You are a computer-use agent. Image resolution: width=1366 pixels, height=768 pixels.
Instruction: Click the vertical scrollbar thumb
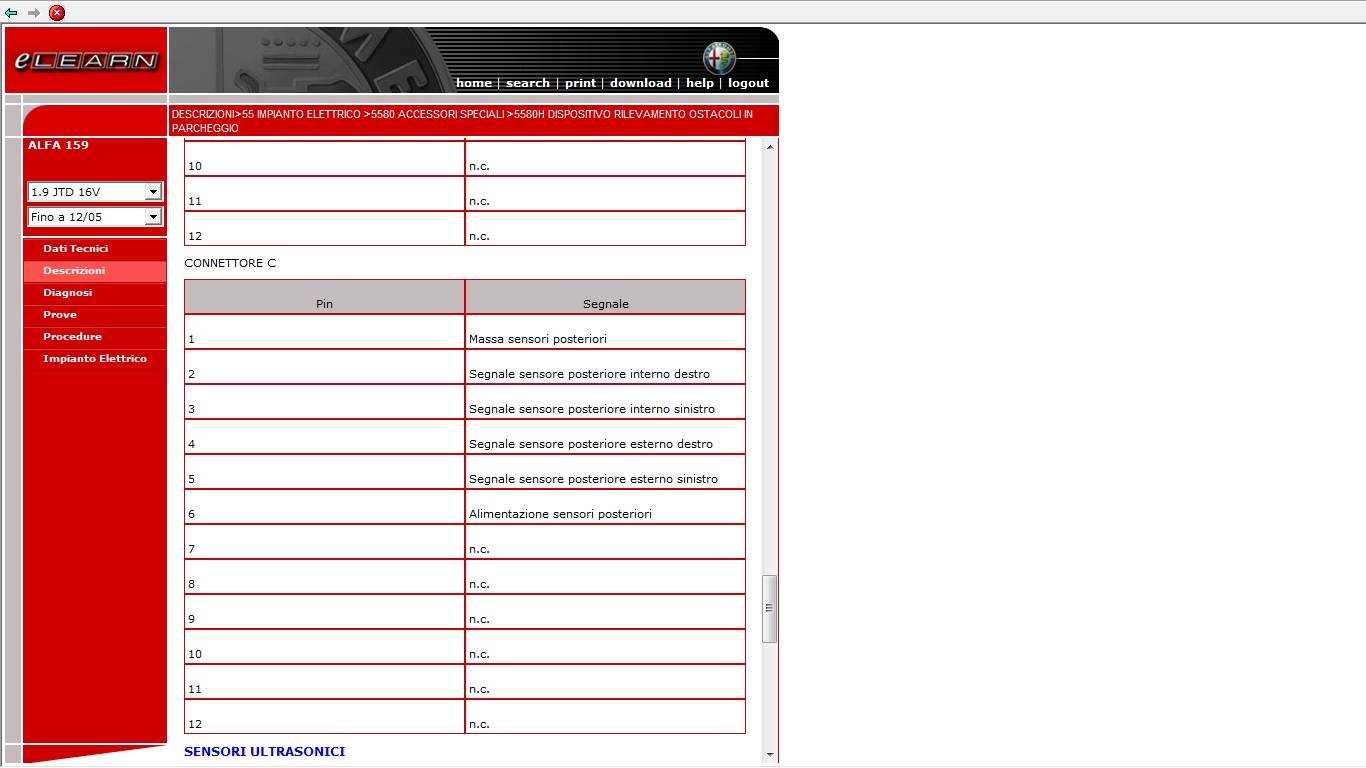coord(769,608)
